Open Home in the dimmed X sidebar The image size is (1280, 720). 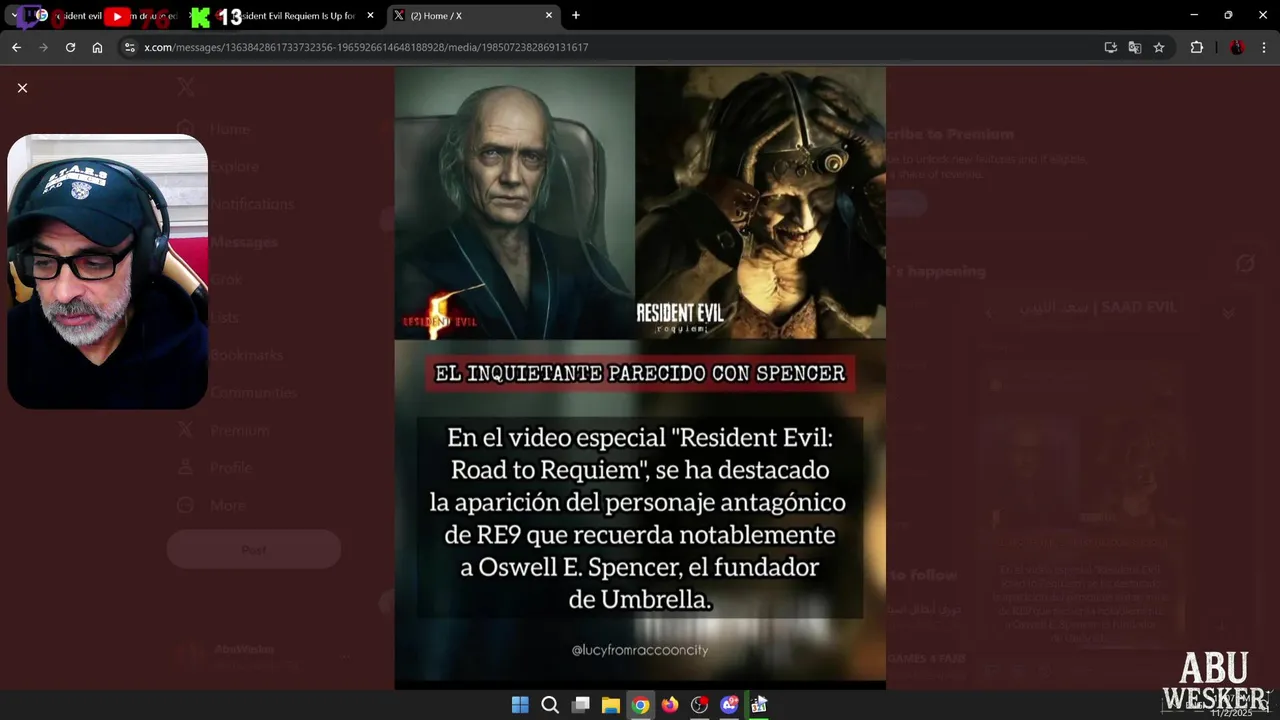coord(213,129)
